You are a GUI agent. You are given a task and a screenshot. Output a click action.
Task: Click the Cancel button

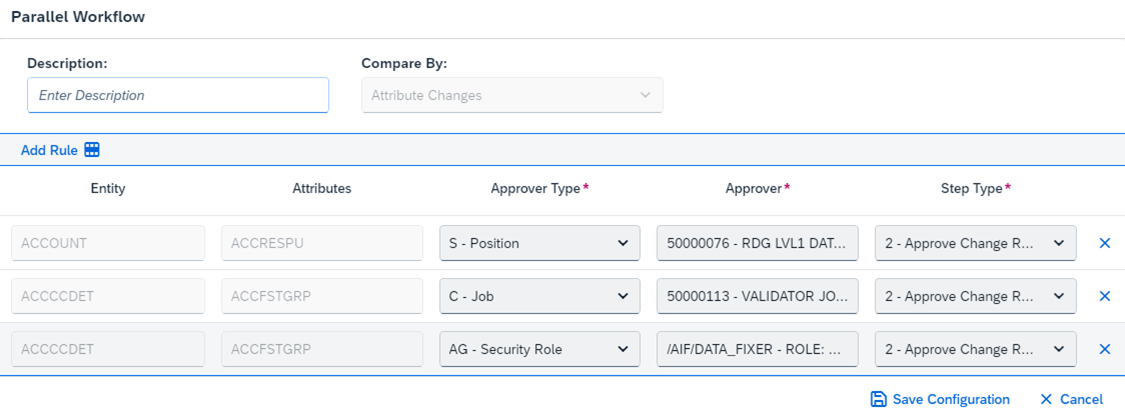[x=1071, y=399]
